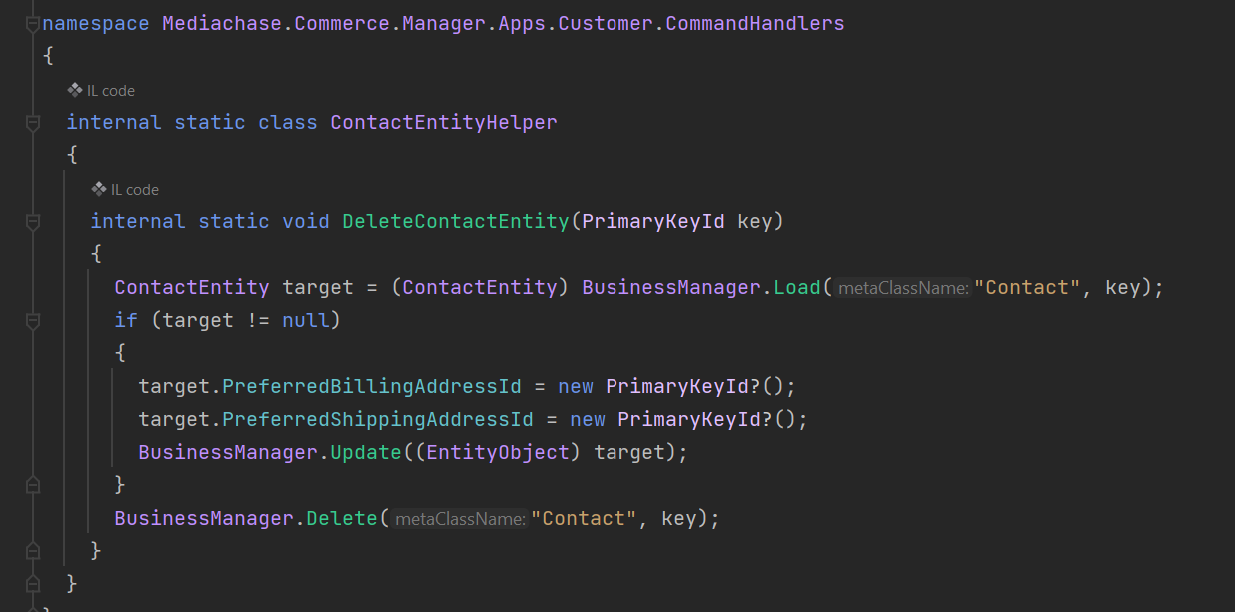This screenshot has height=612, width=1235.
Task: Collapse the namespace block fold marker
Action: 32,23
